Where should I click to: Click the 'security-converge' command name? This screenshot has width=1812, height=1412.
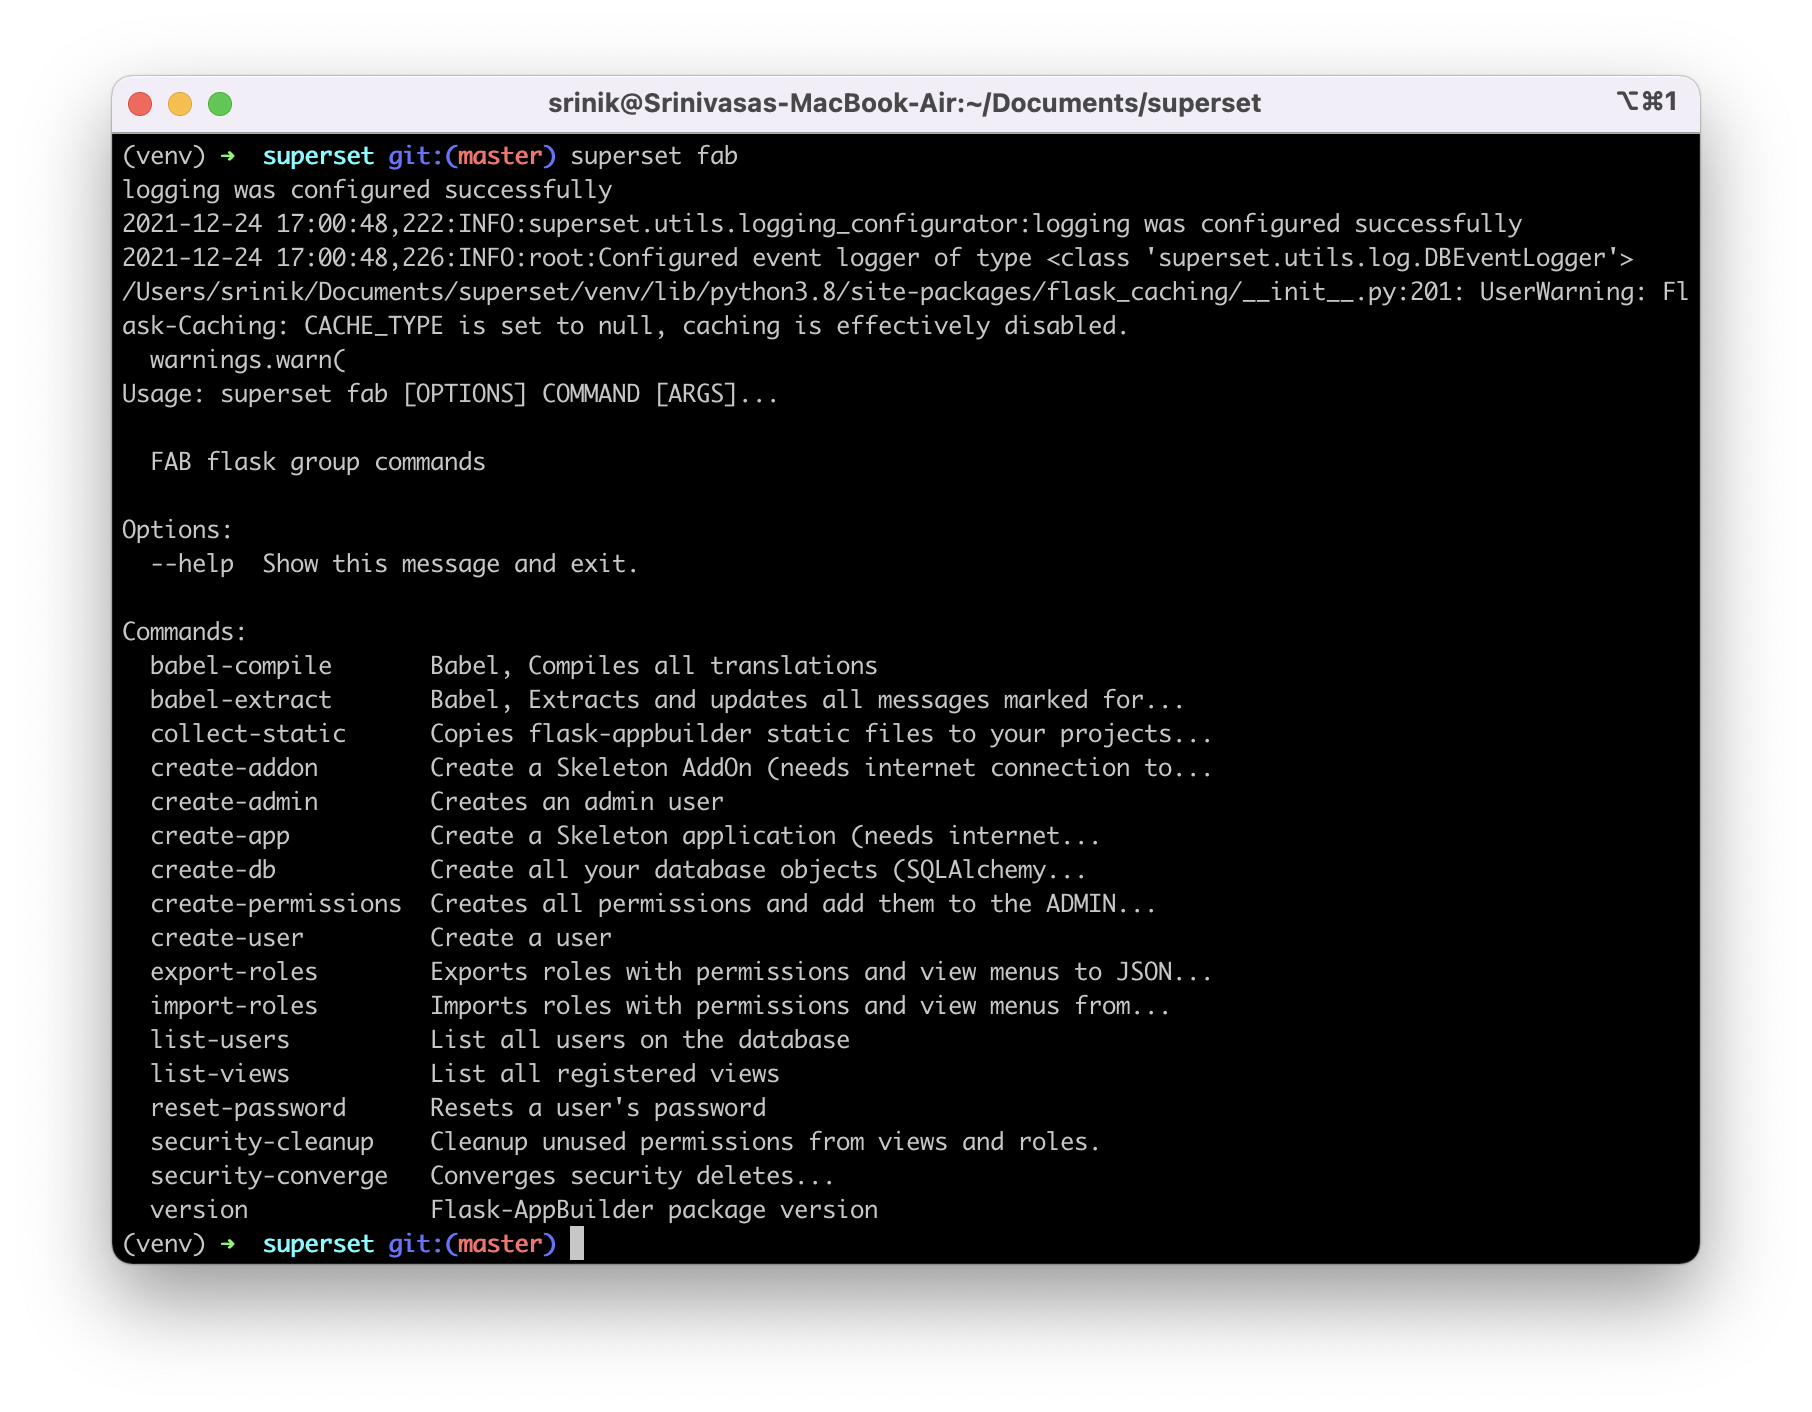point(269,1176)
